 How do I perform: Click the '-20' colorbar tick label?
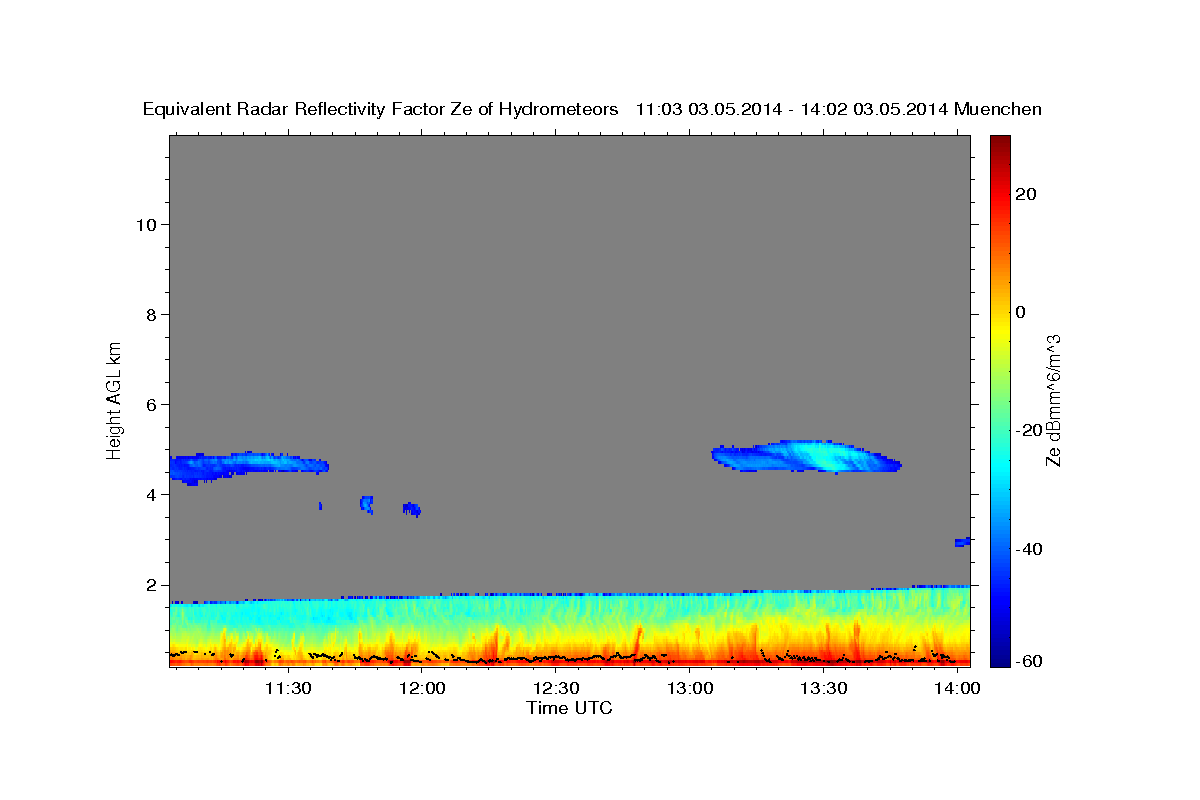(x=1028, y=430)
